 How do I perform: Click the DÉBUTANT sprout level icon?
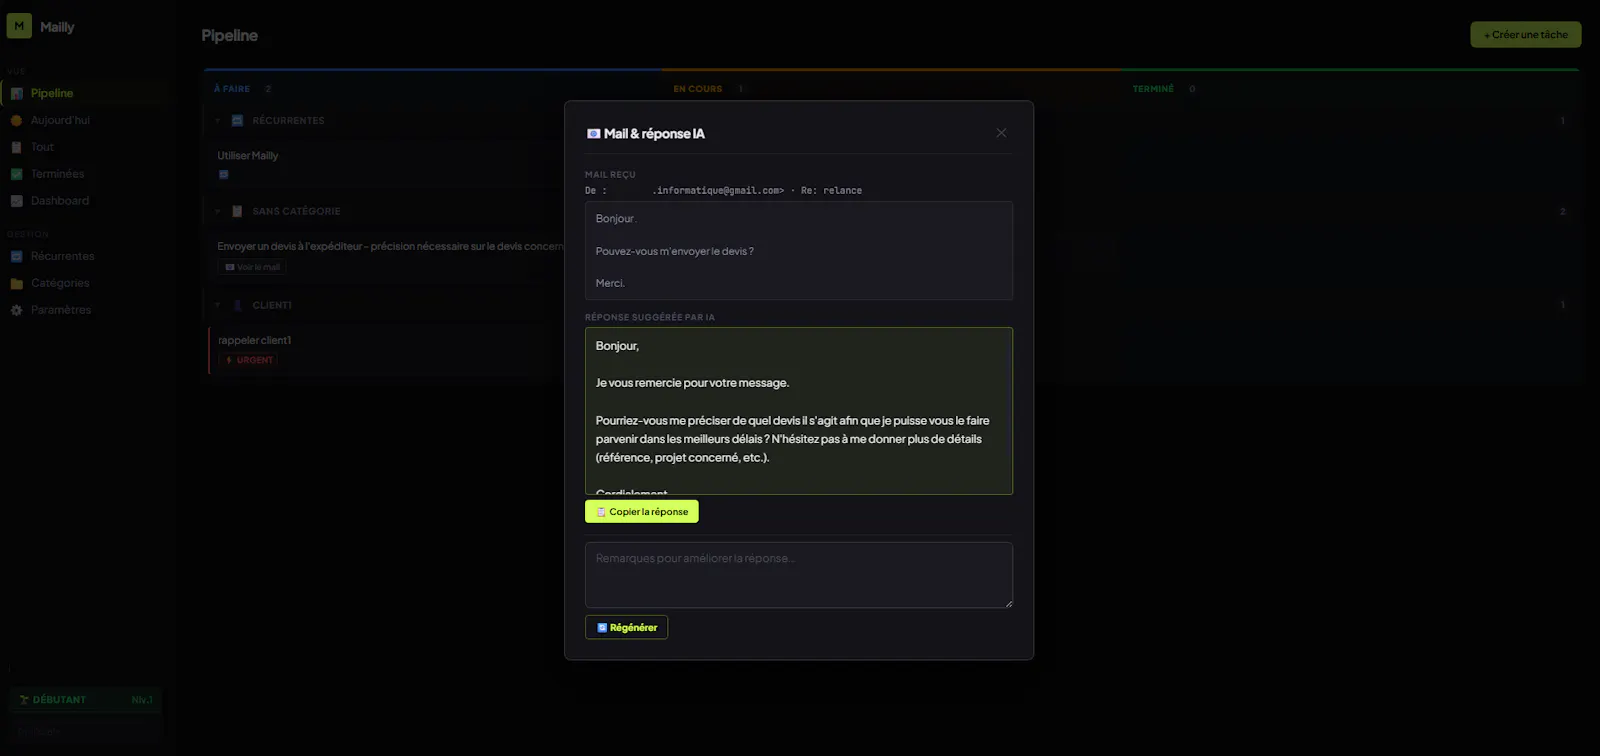click(24, 700)
